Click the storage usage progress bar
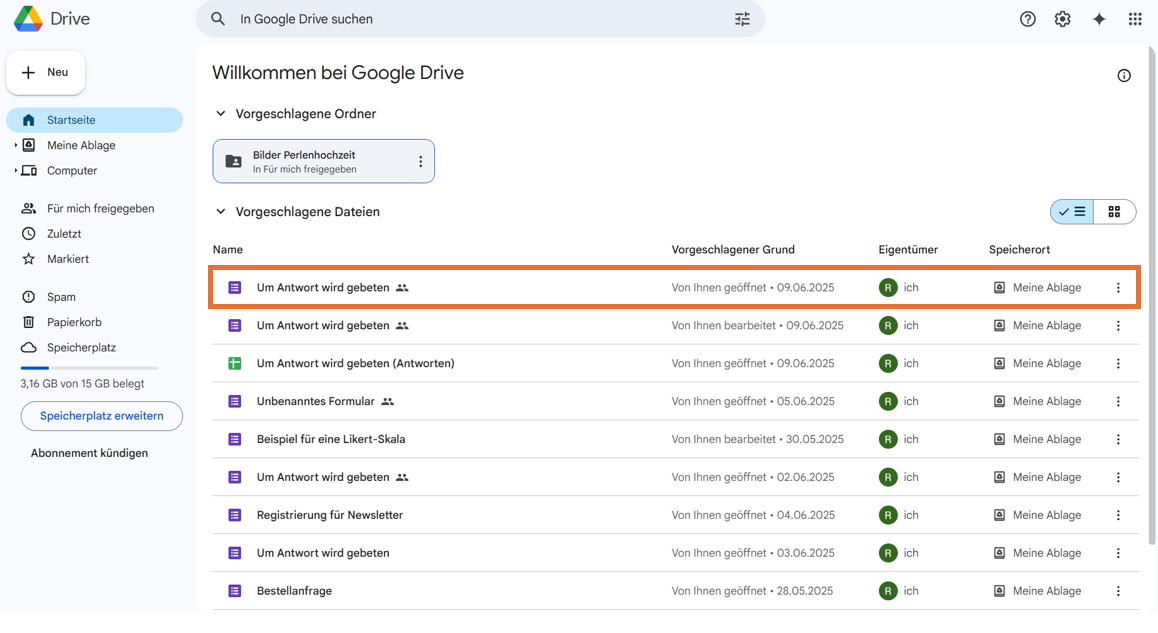This screenshot has height=633, width=1158. [x=89, y=368]
